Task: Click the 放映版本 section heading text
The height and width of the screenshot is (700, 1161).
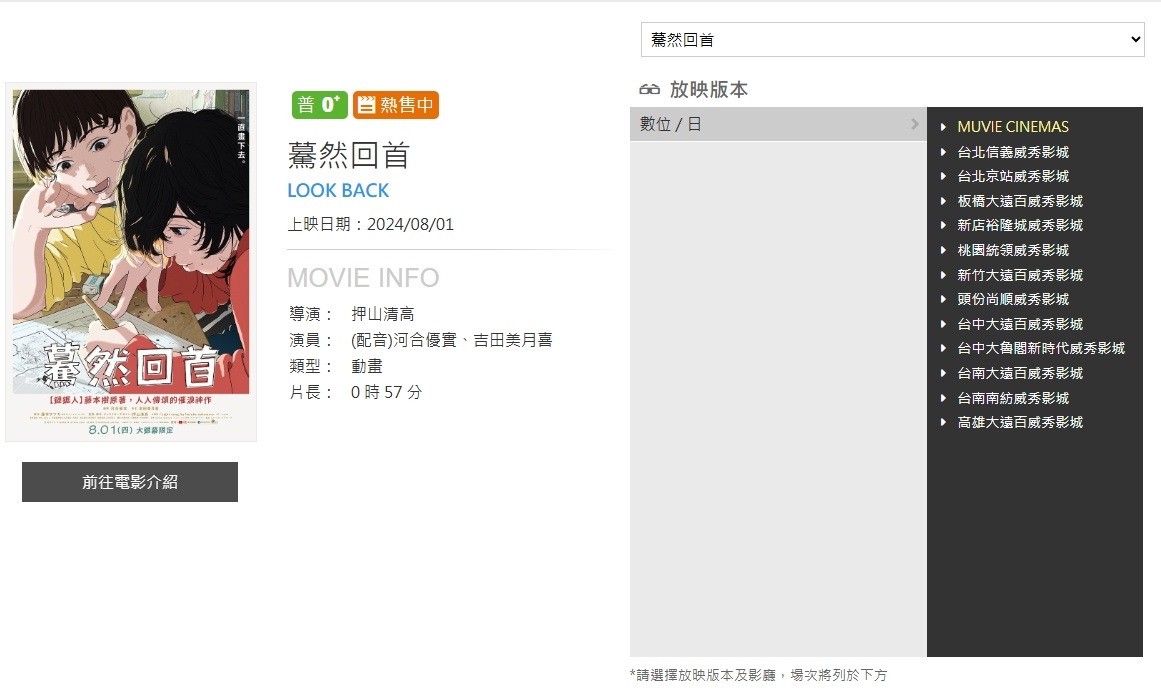Action: pos(709,90)
